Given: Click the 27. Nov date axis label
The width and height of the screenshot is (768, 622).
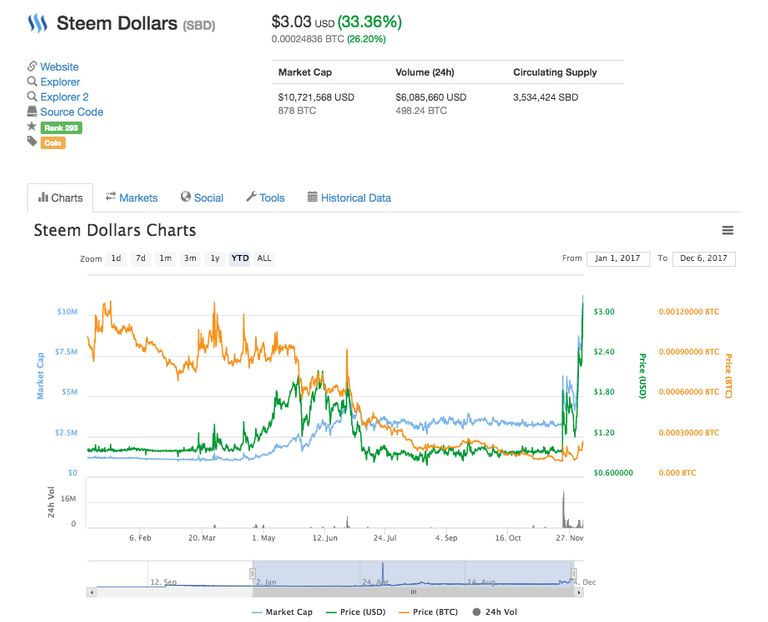Looking at the screenshot, I should pos(569,538).
